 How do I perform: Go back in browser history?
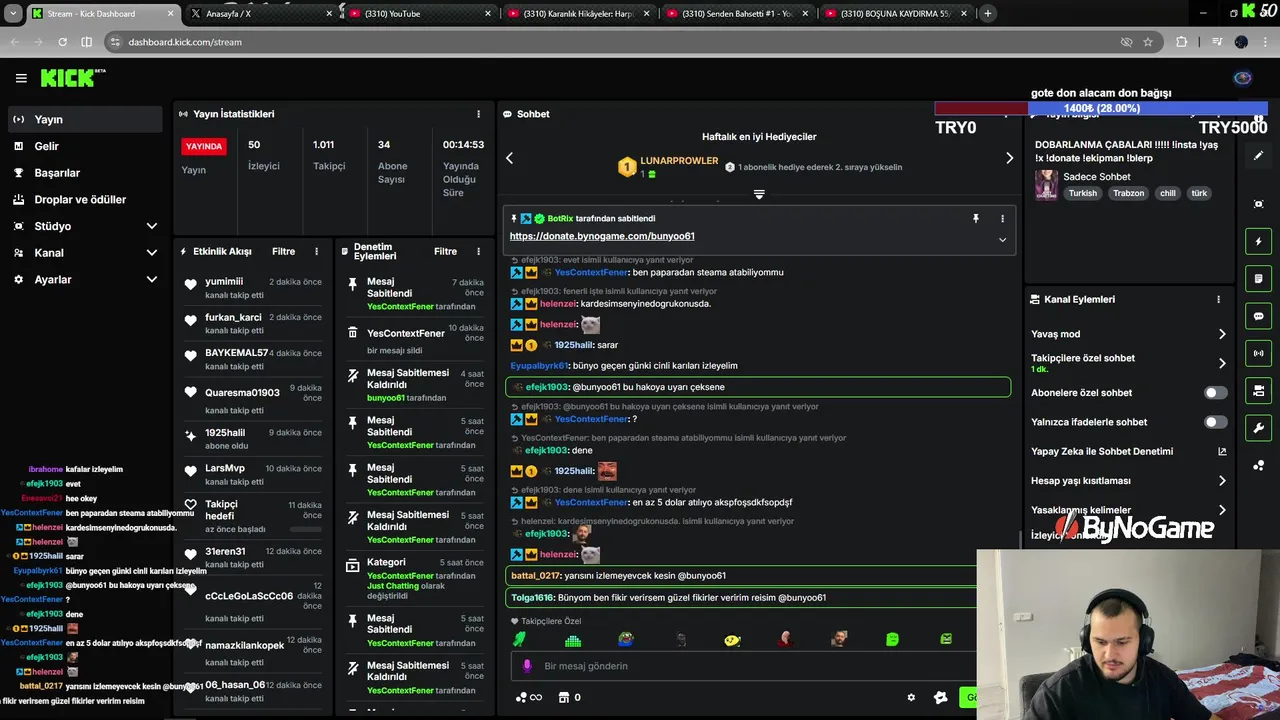coord(14,42)
